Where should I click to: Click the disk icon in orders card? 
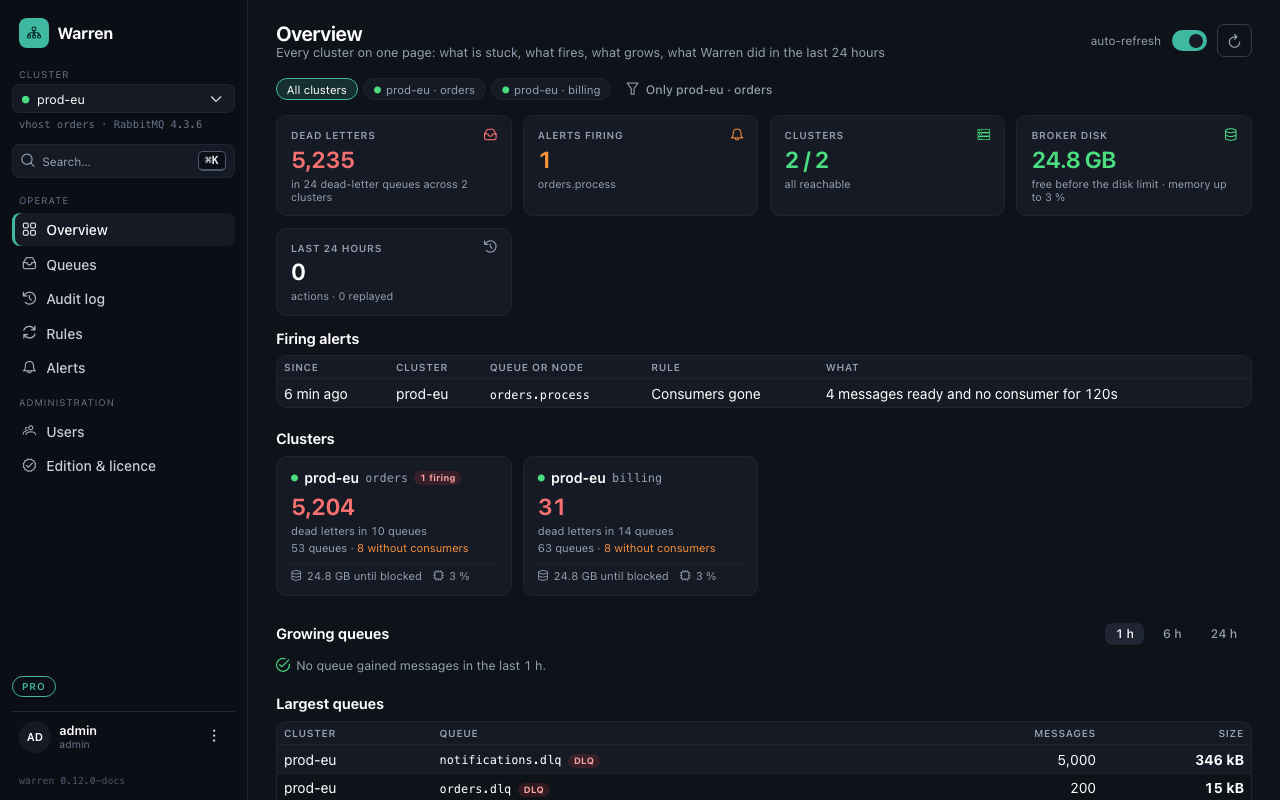[x=296, y=576]
